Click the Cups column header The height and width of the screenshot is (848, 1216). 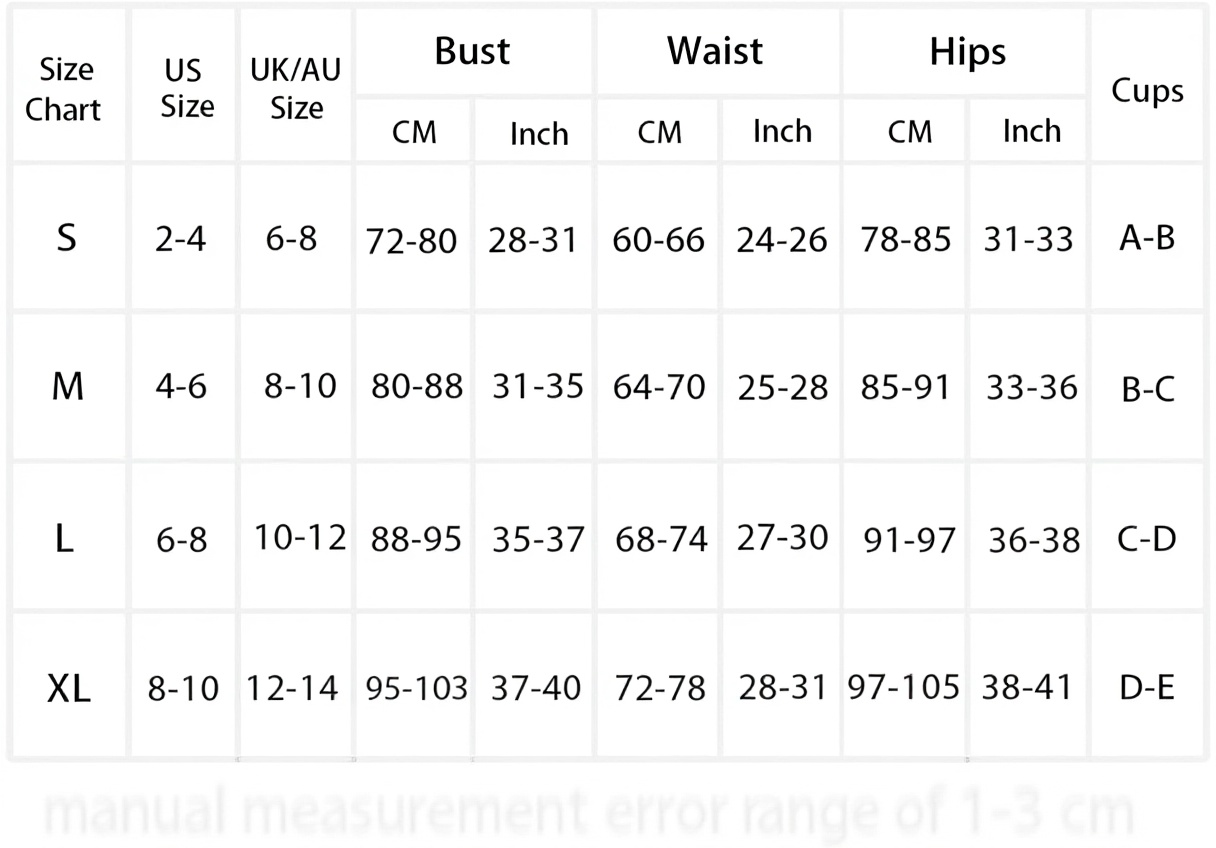click(x=1147, y=91)
